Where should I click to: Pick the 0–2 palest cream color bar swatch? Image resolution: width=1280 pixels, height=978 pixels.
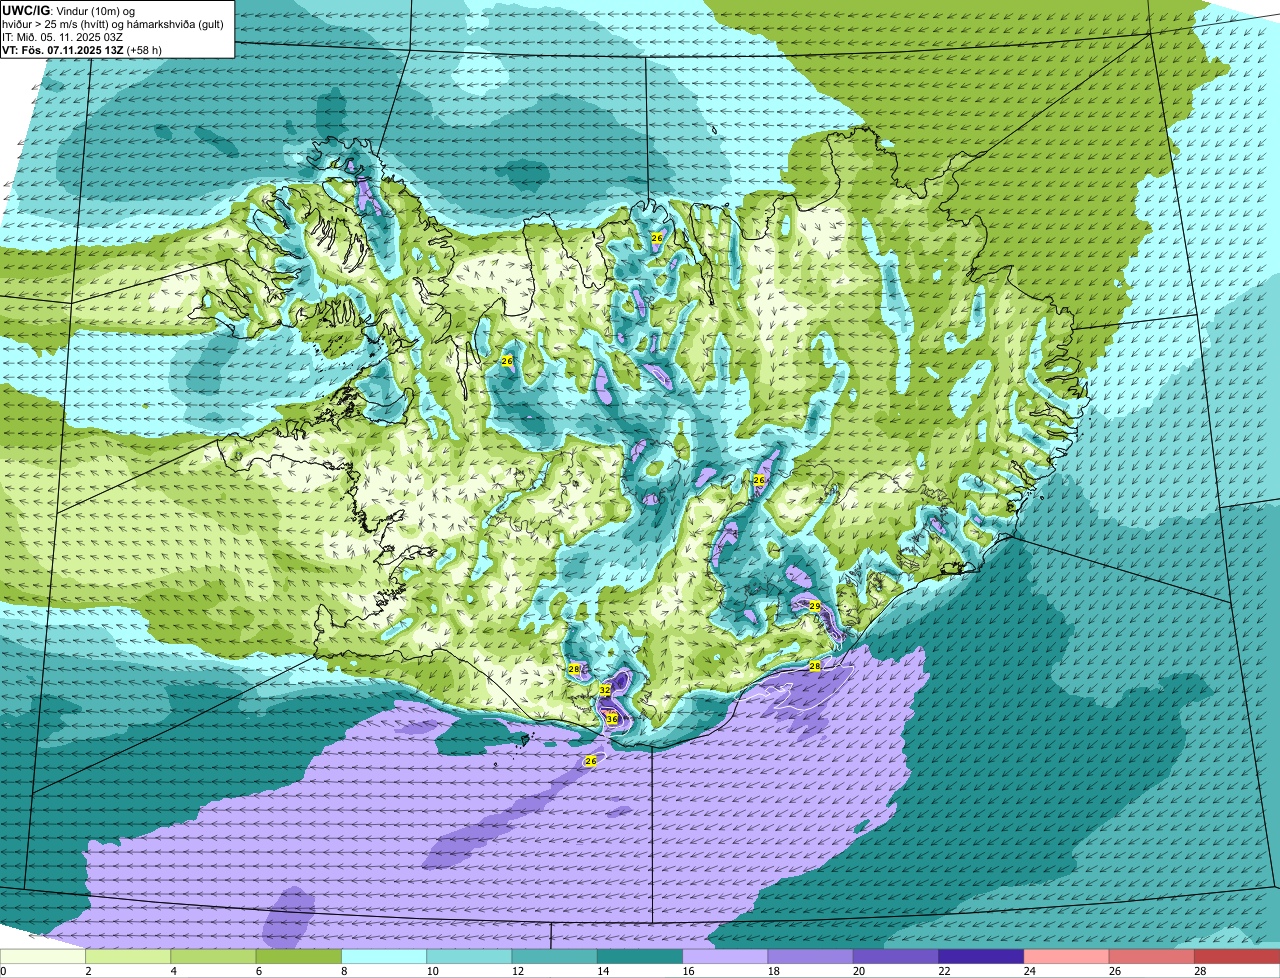[43, 957]
